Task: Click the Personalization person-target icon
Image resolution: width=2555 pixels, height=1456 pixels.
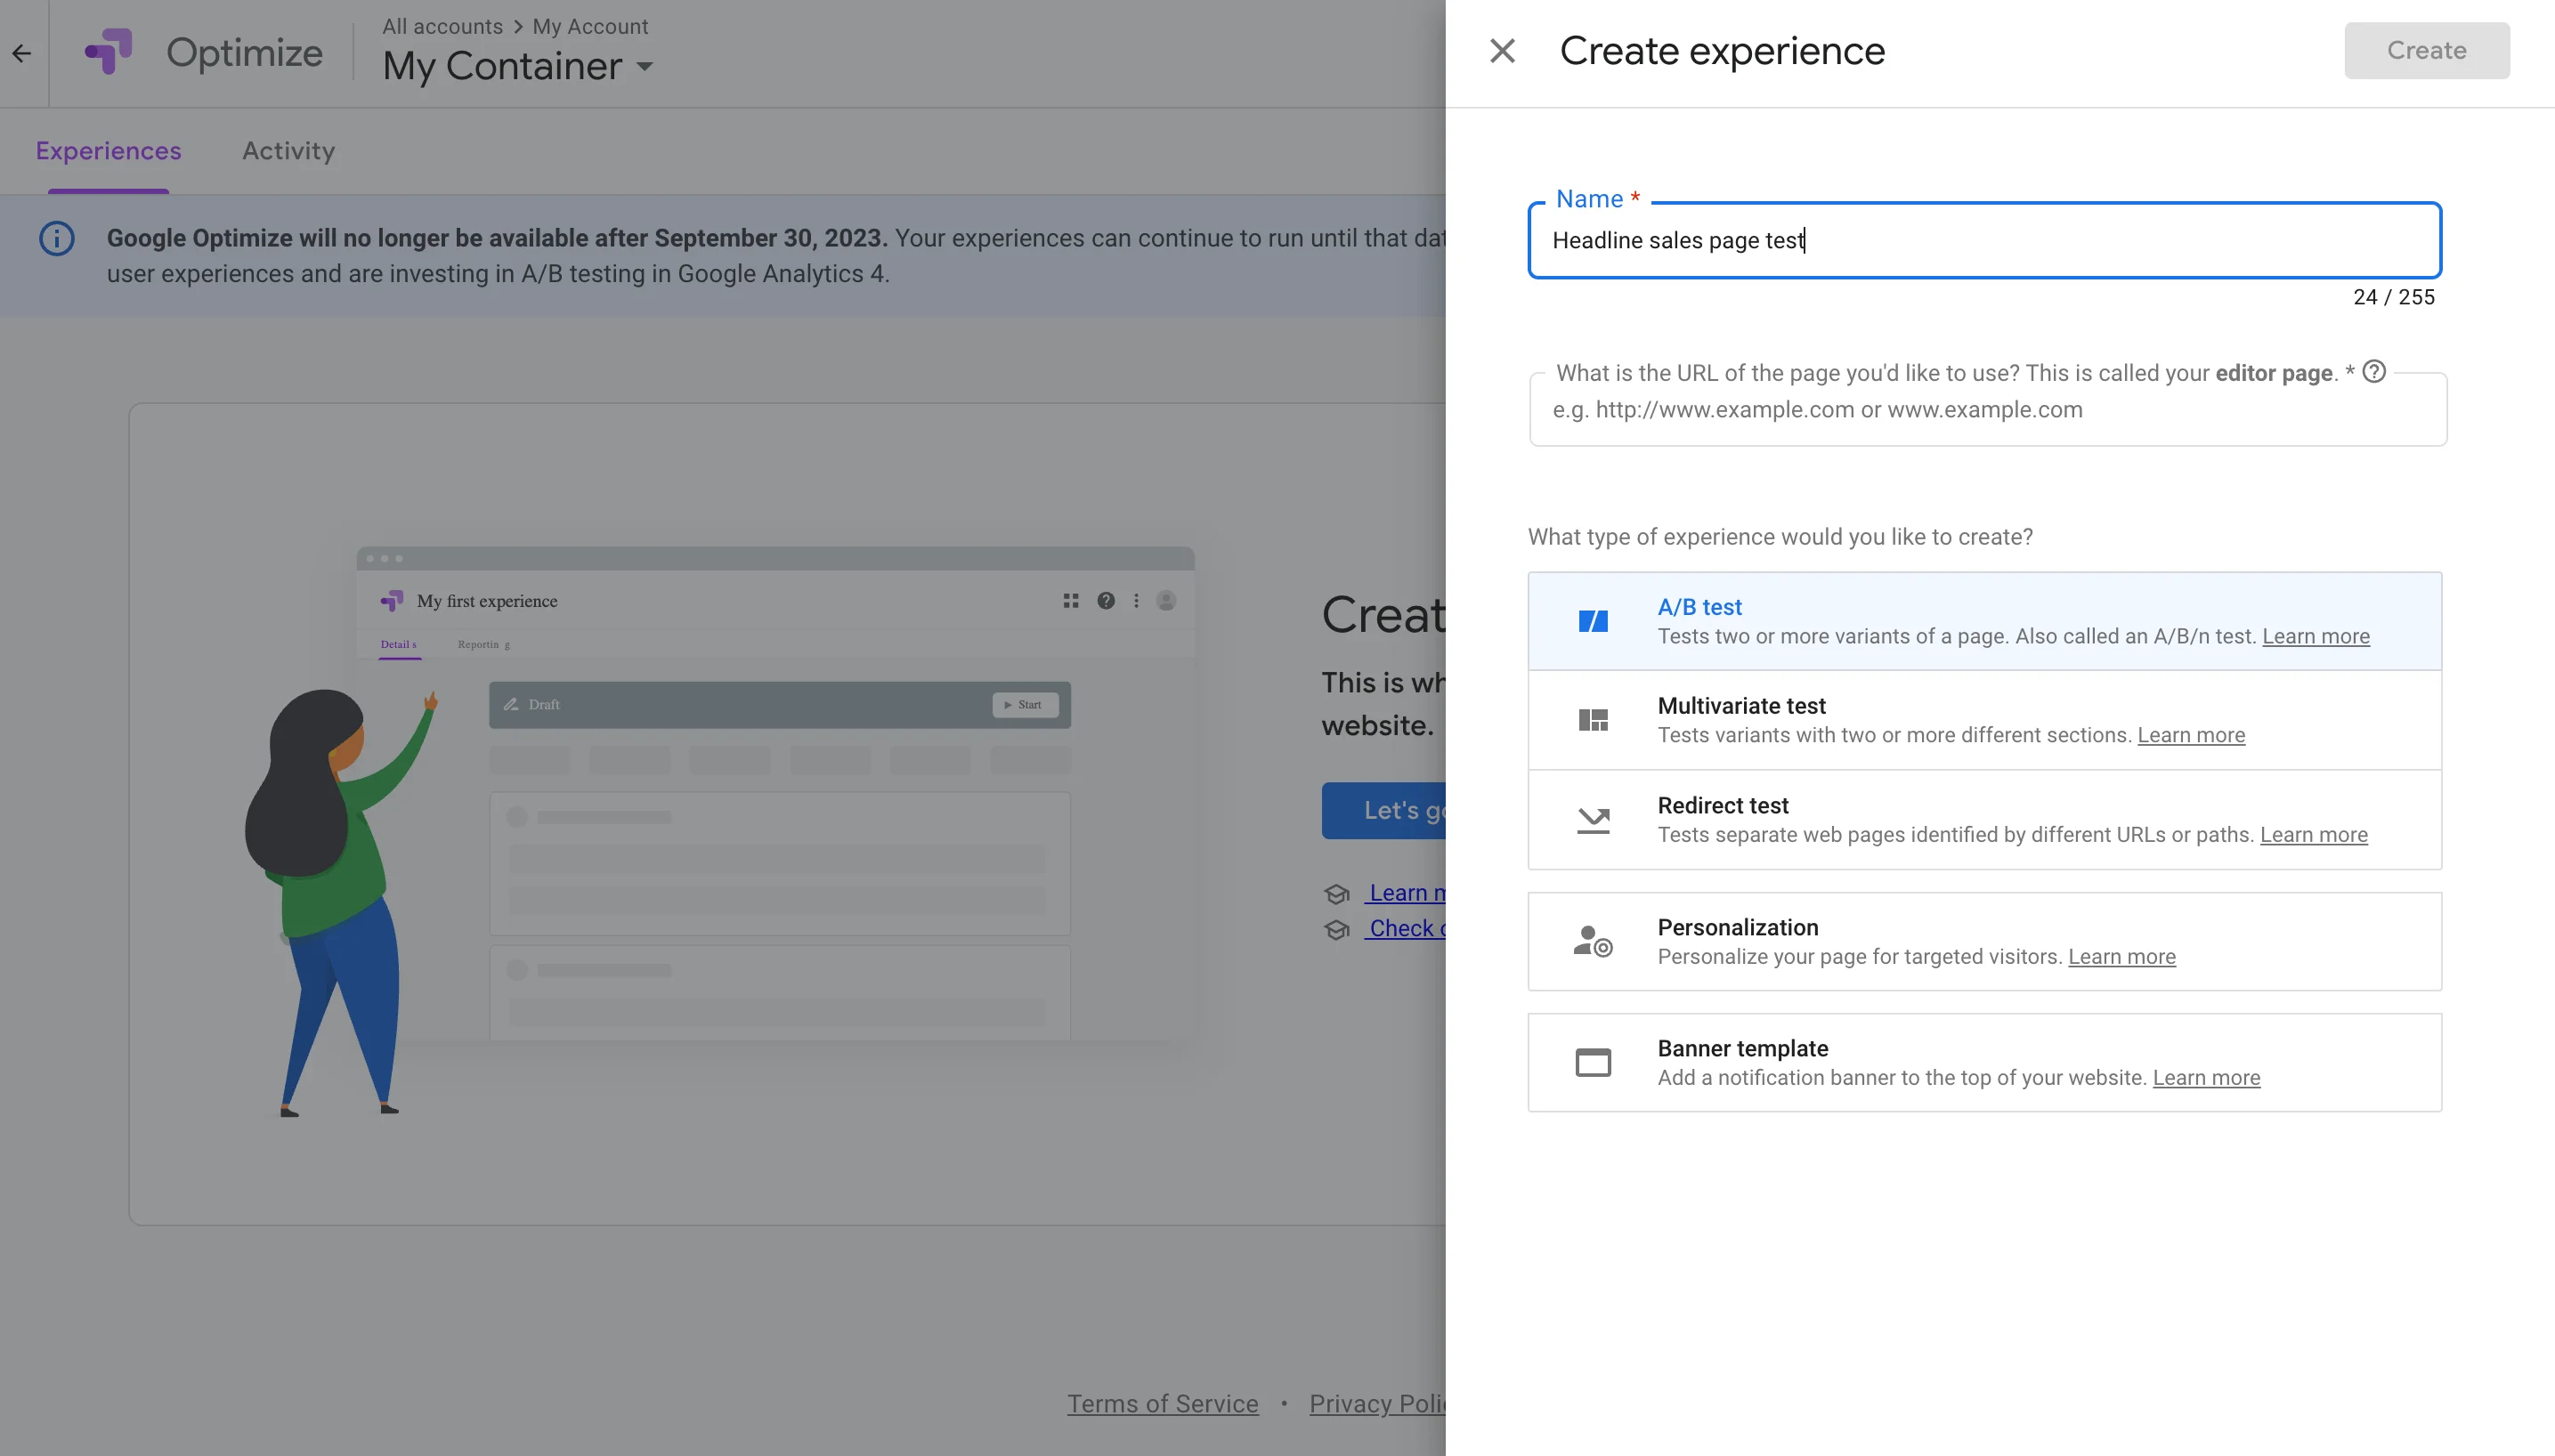Action: click(1592, 941)
